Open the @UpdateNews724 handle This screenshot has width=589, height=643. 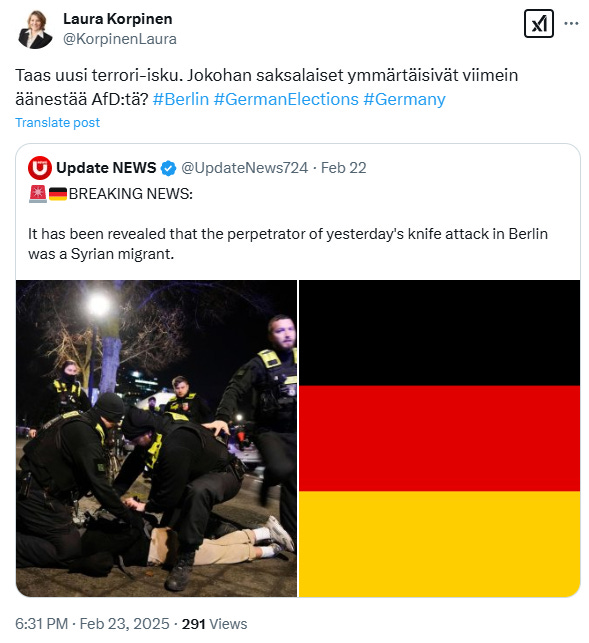pos(244,168)
